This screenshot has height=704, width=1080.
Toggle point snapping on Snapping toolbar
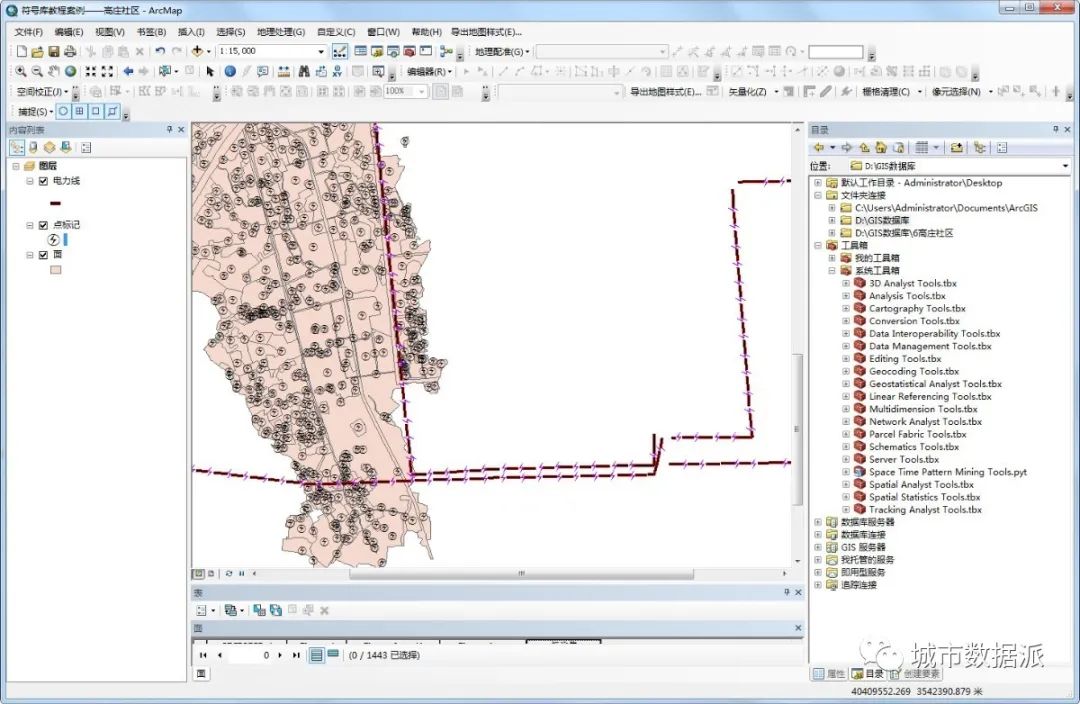[63, 111]
